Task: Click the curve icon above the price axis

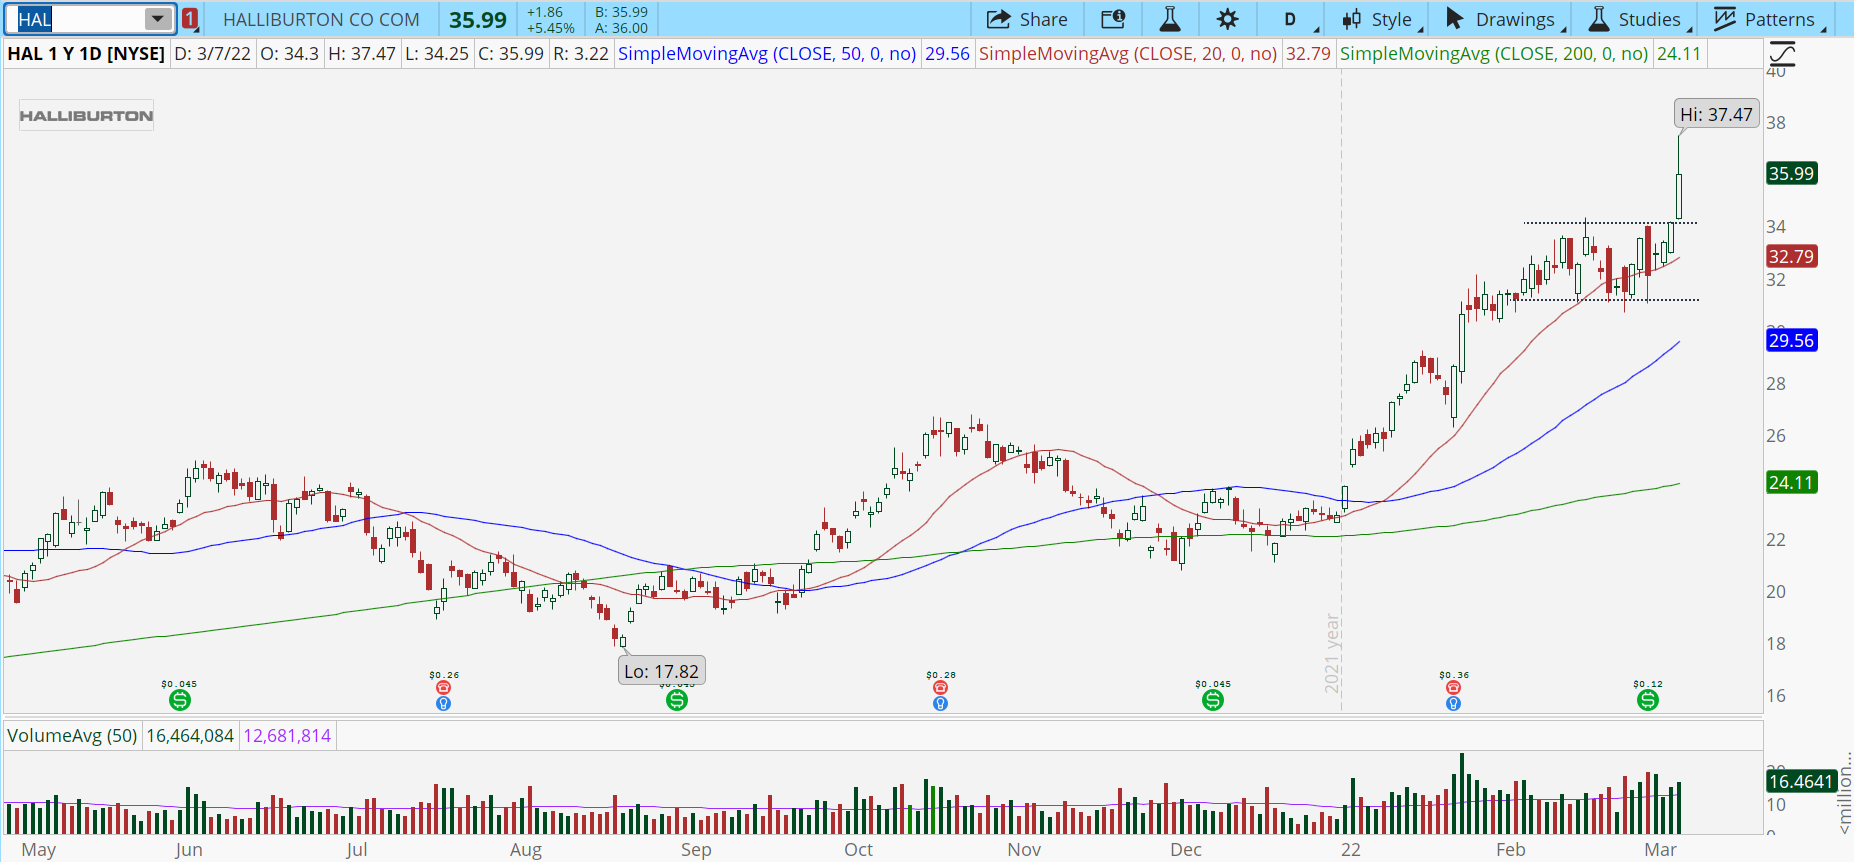Action: tap(1782, 53)
